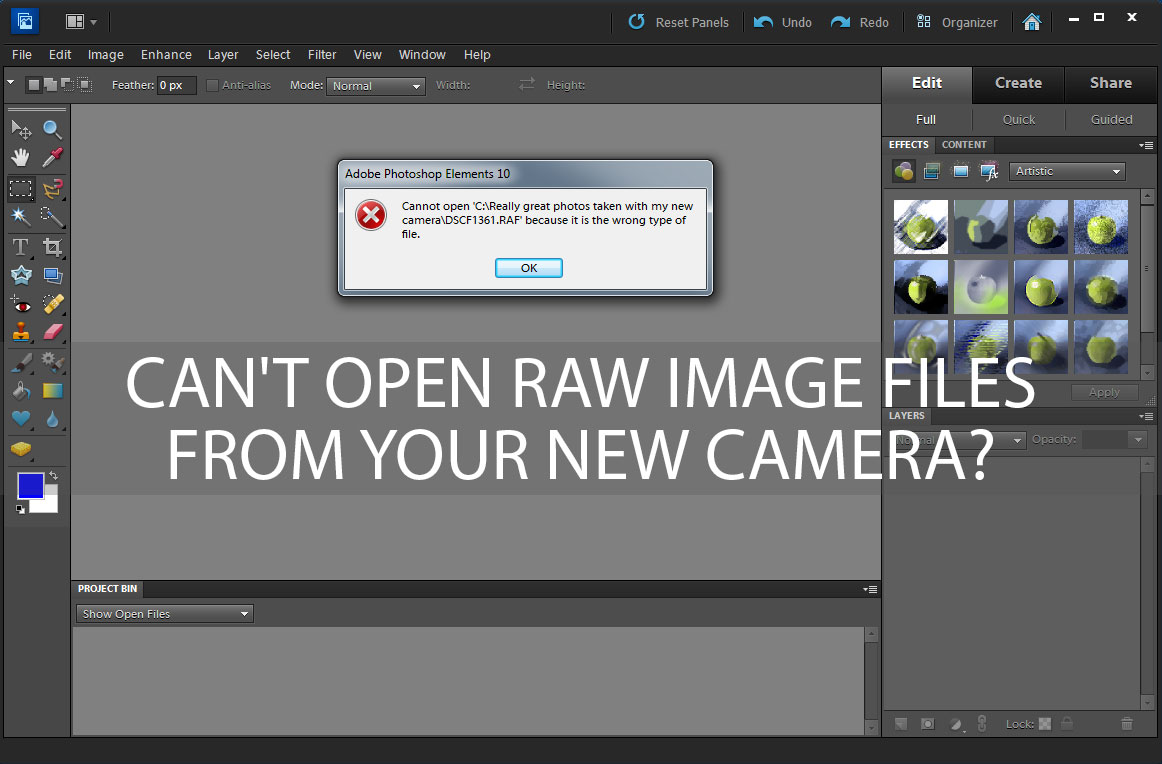Show Filters in Effects panel
The width and height of the screenshot is (1162, 764).
(903, 171)
